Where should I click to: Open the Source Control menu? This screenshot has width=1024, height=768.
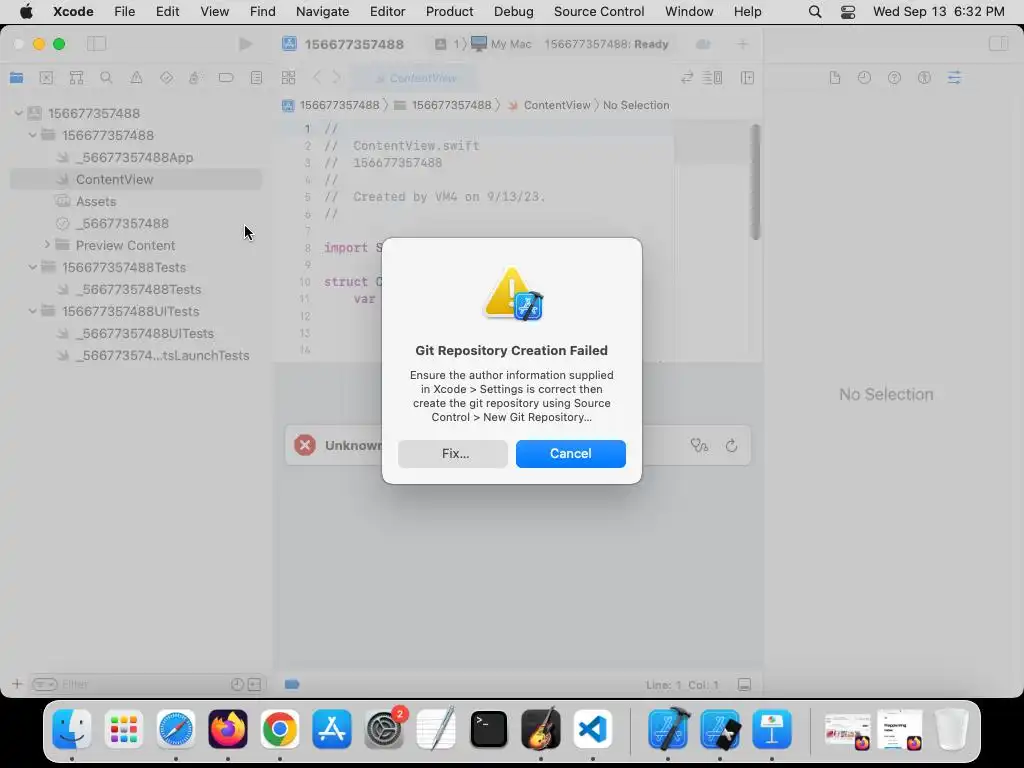click(599, 12)
